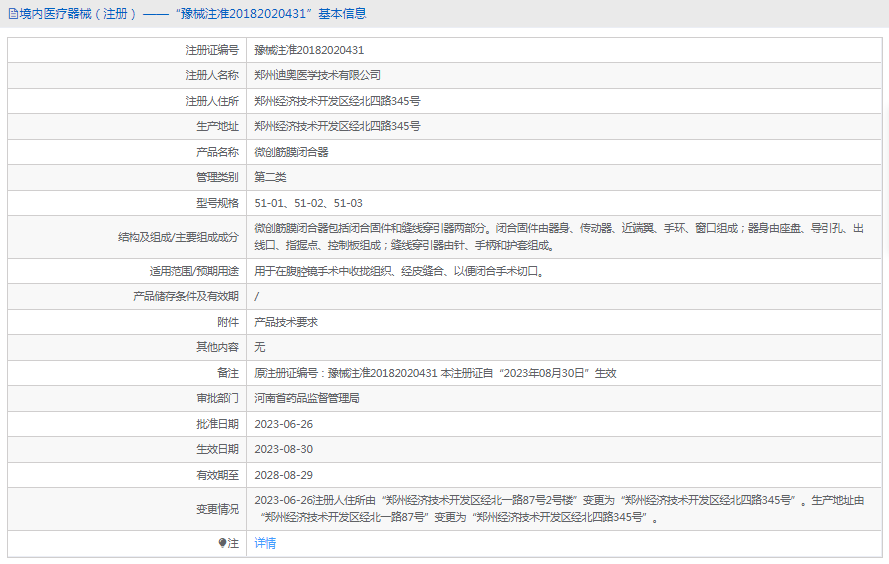The height and width of the screenshot is (564, 889).
Task: Click the 有效期至 row label
Action: pos(217,475)
